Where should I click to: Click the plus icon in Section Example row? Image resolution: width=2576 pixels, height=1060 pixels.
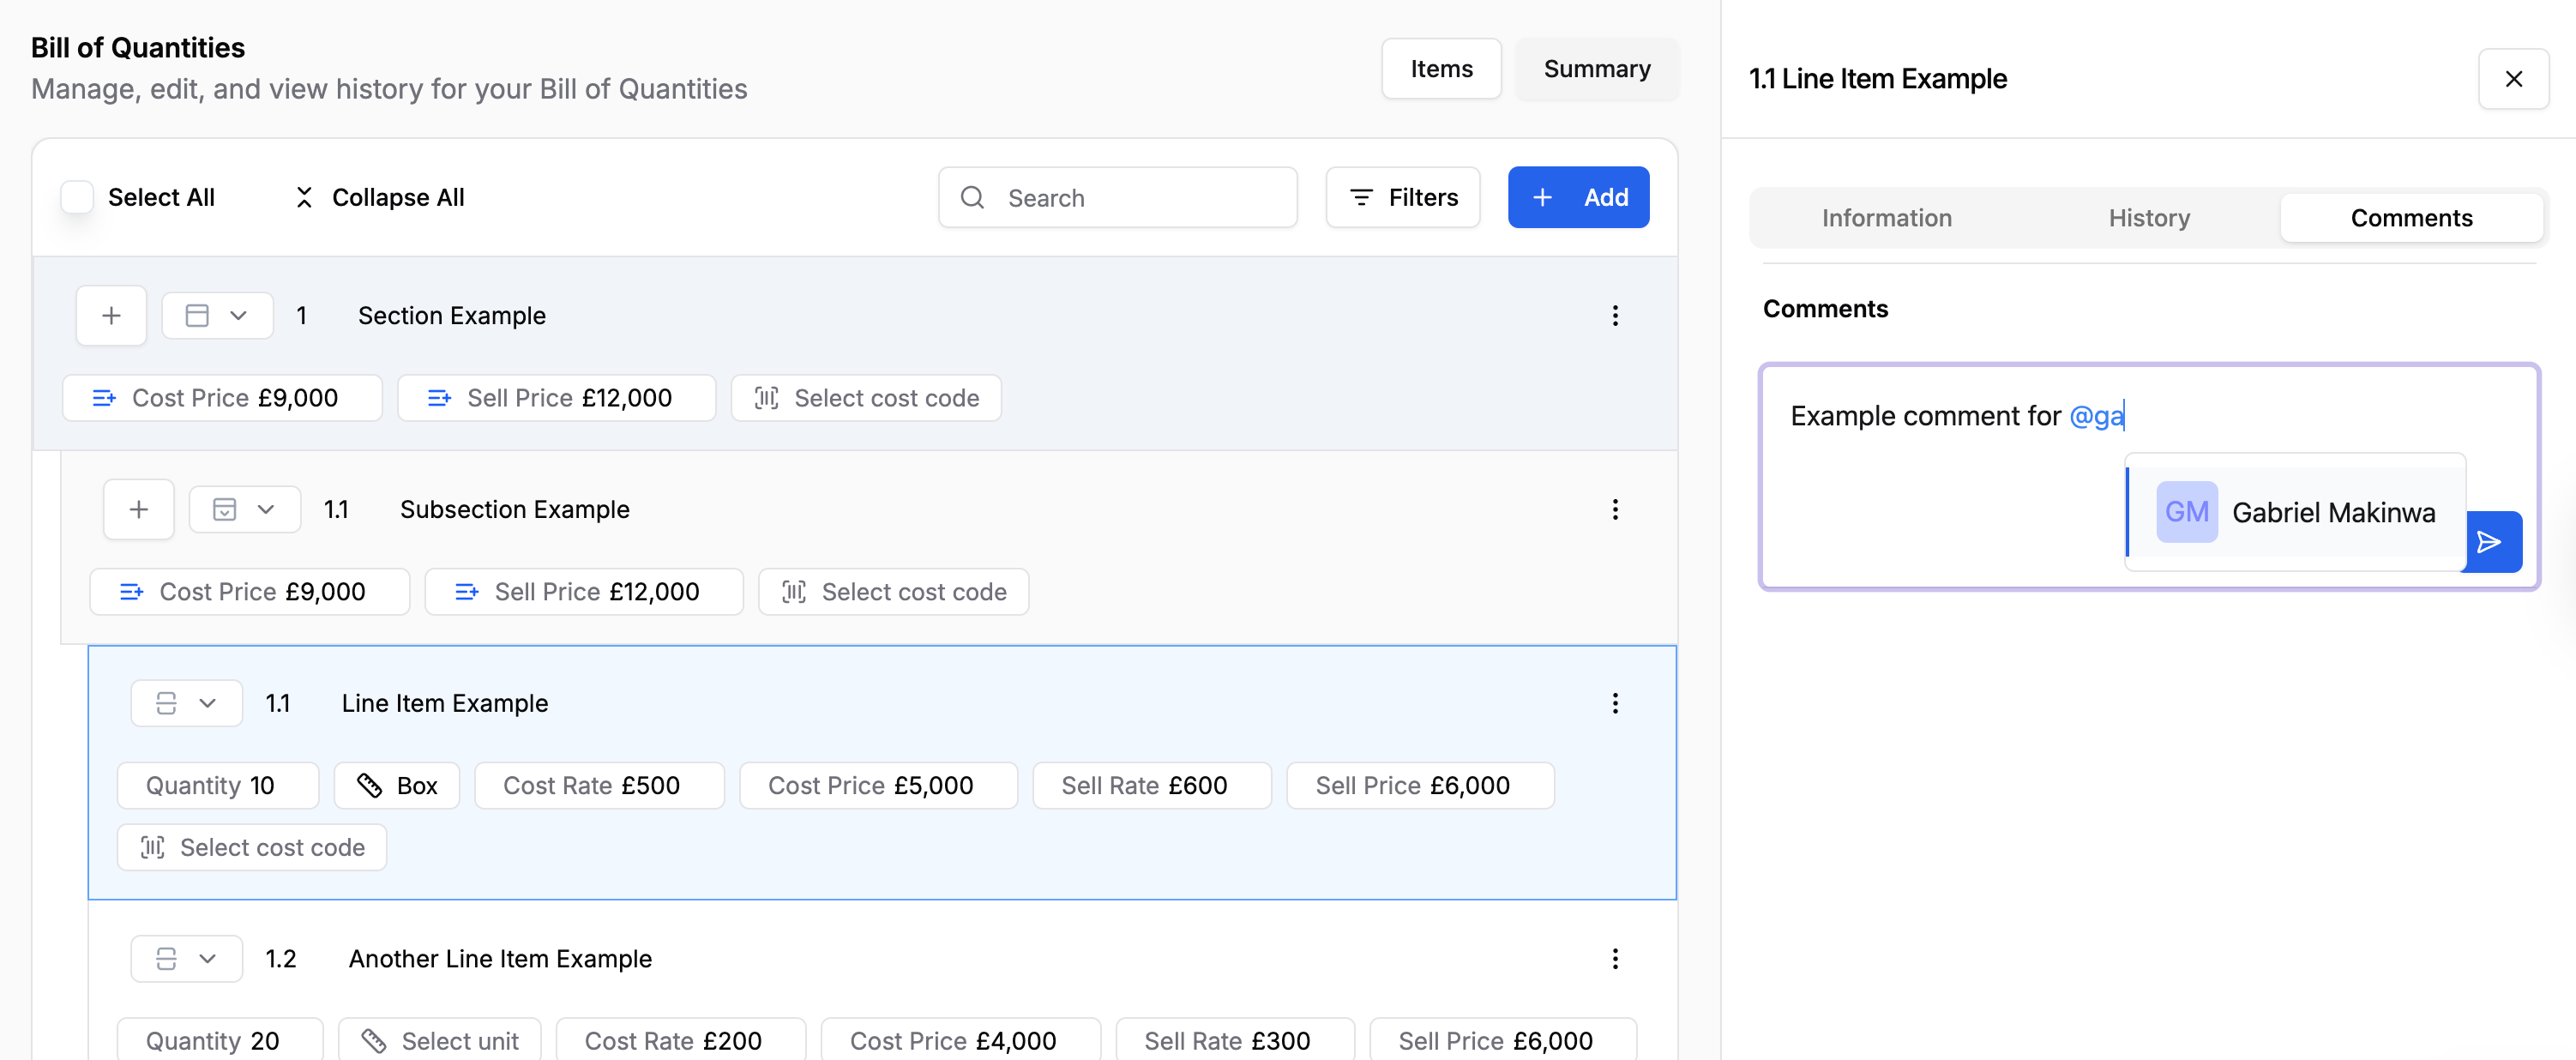(111, 316)
